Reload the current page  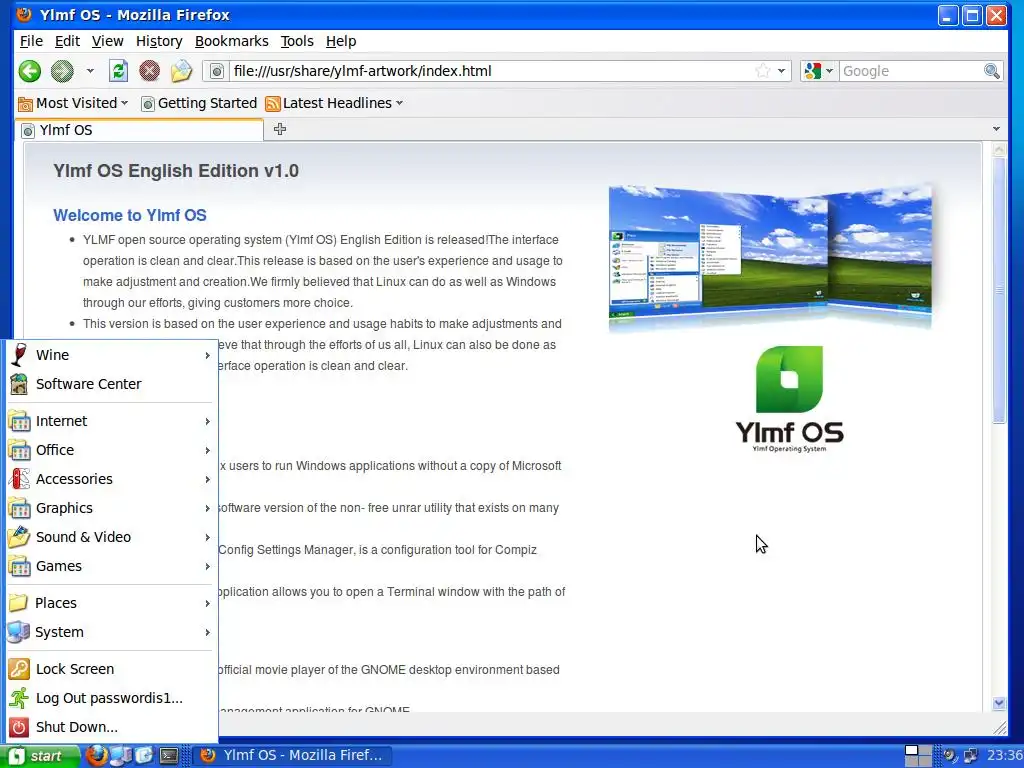pyautogui.click(x=118, y=71)
